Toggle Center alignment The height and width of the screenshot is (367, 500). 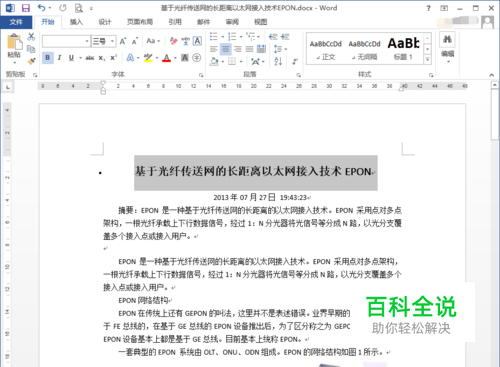[x=226, y=49]
